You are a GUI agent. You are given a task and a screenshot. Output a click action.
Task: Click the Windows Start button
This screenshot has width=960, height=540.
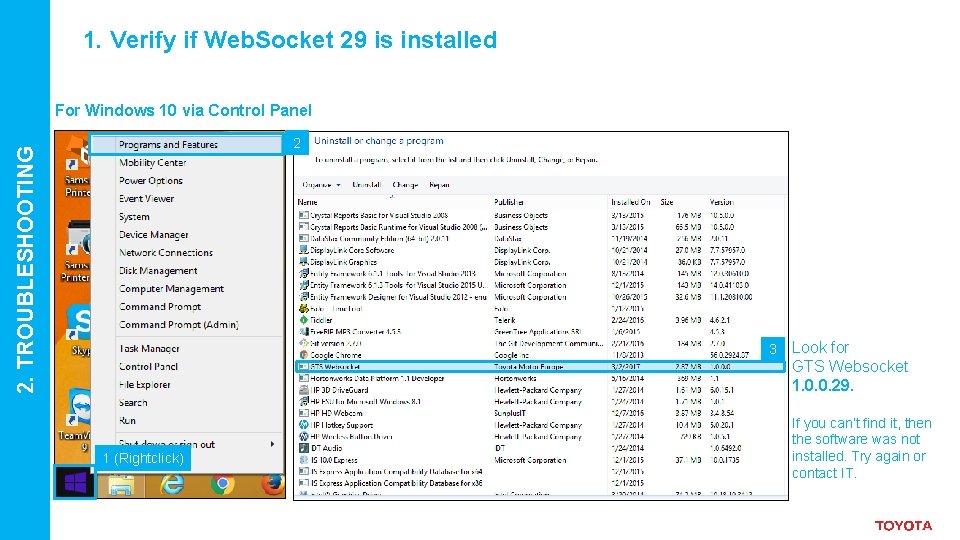pos(75,482)
